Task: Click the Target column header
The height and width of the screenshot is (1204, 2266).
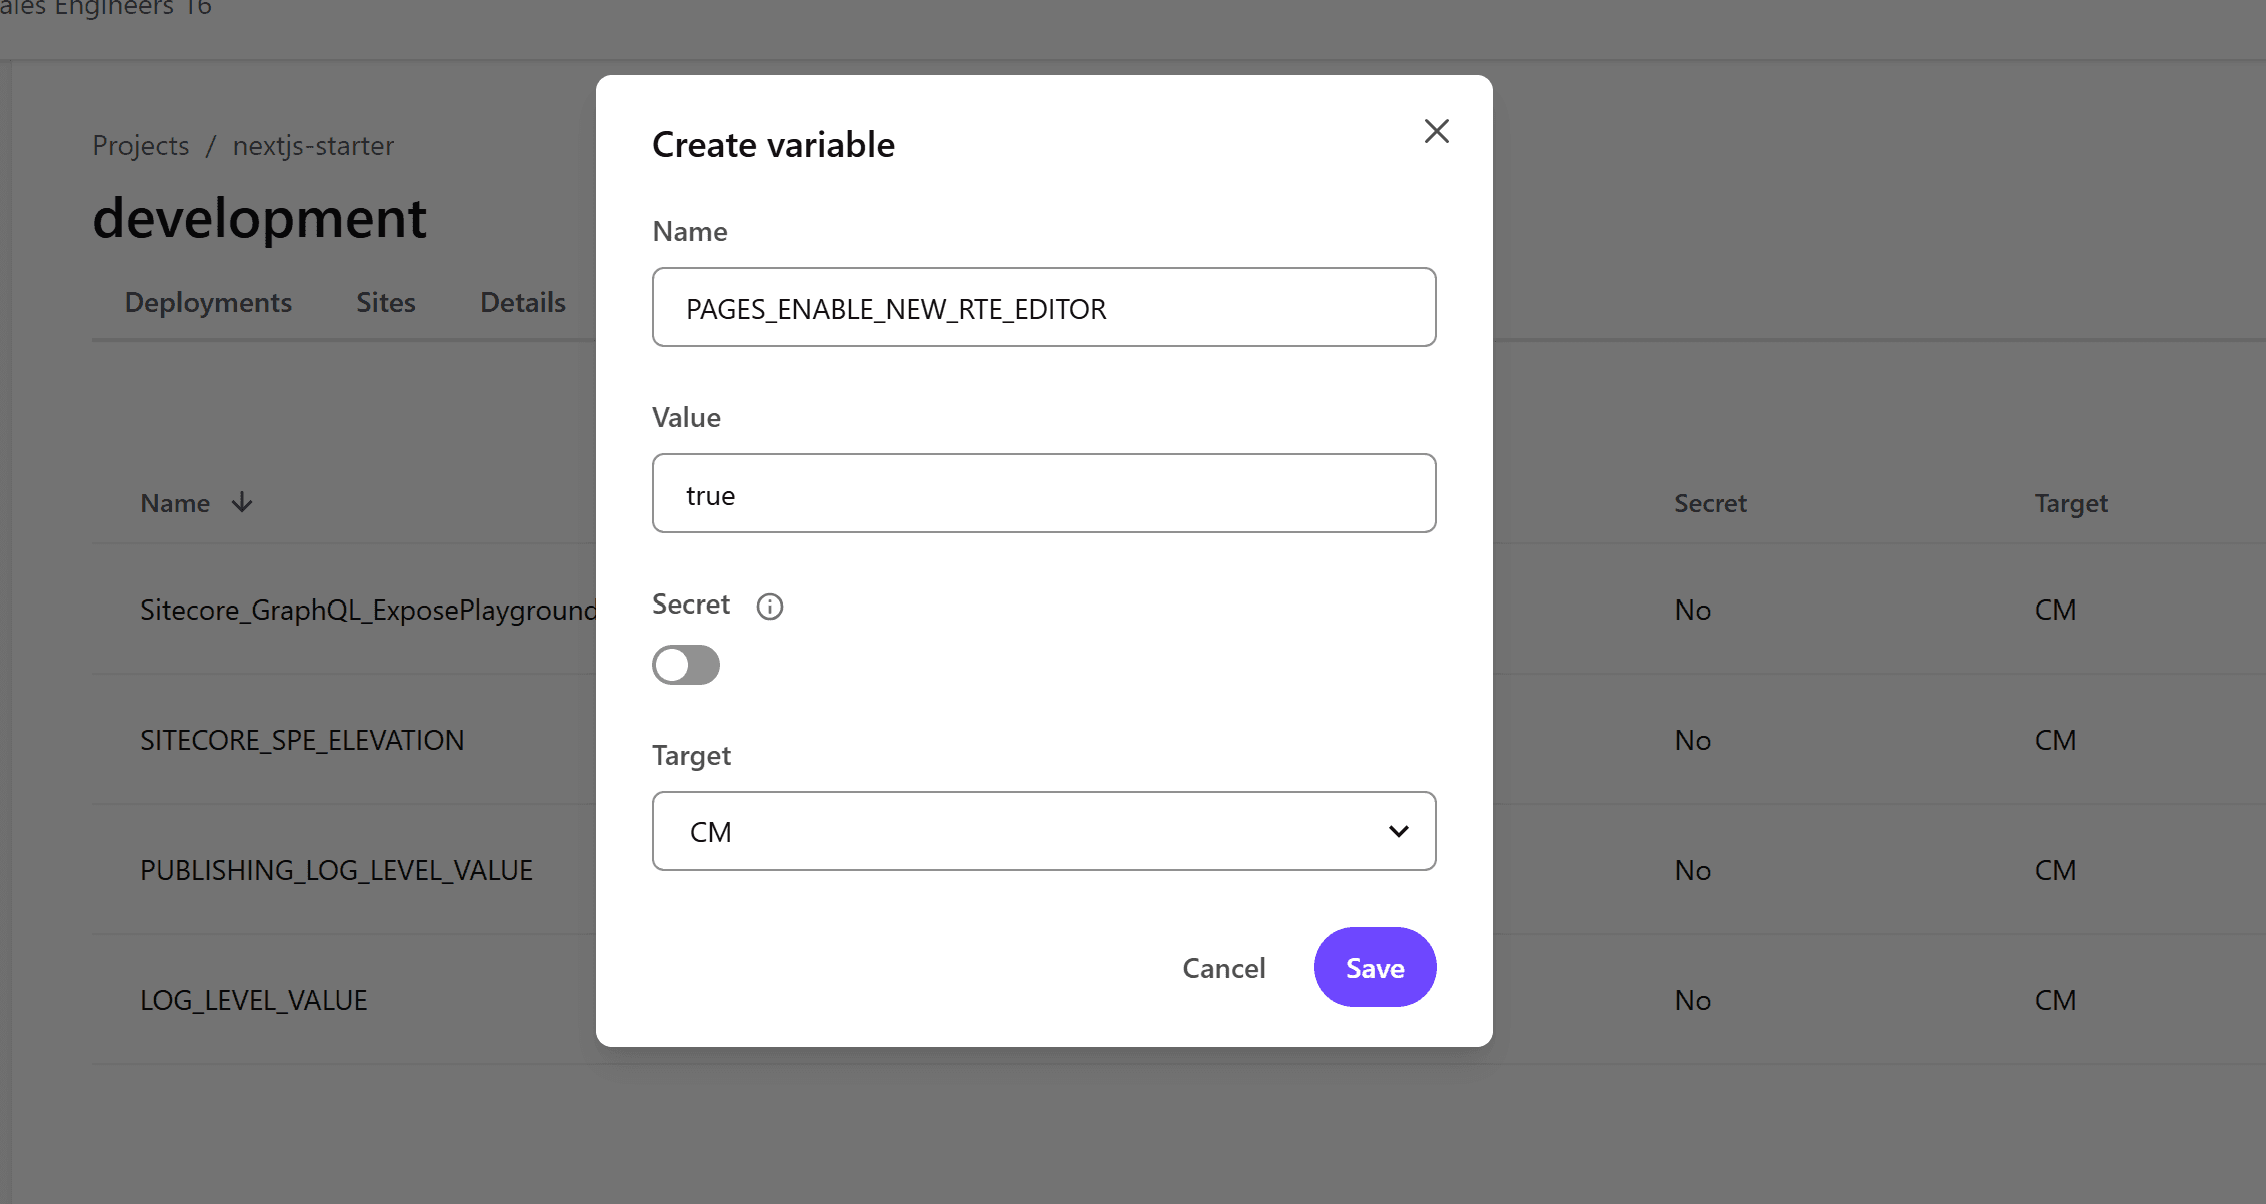Action: pyautogui.click(x=2070, y=503)
